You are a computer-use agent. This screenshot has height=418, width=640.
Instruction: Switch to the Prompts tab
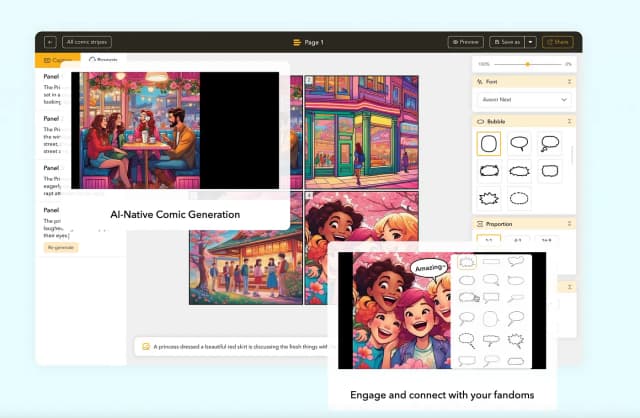[103, 61]
